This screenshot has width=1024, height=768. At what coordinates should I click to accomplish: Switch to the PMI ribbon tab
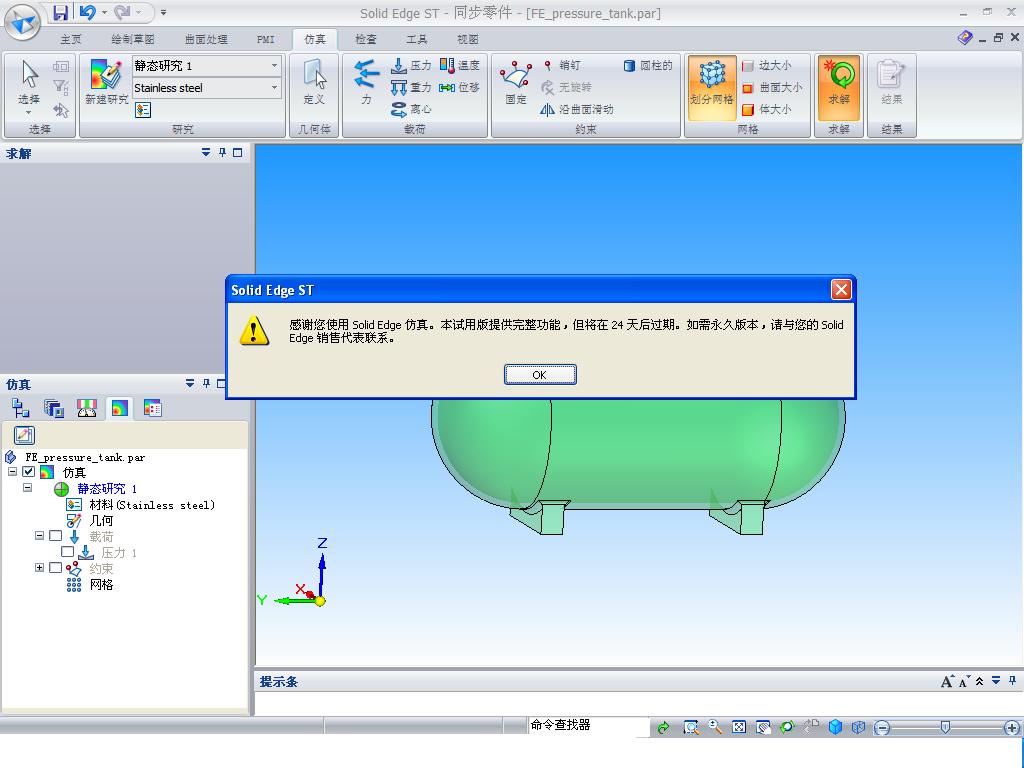(x=266, y=40)
